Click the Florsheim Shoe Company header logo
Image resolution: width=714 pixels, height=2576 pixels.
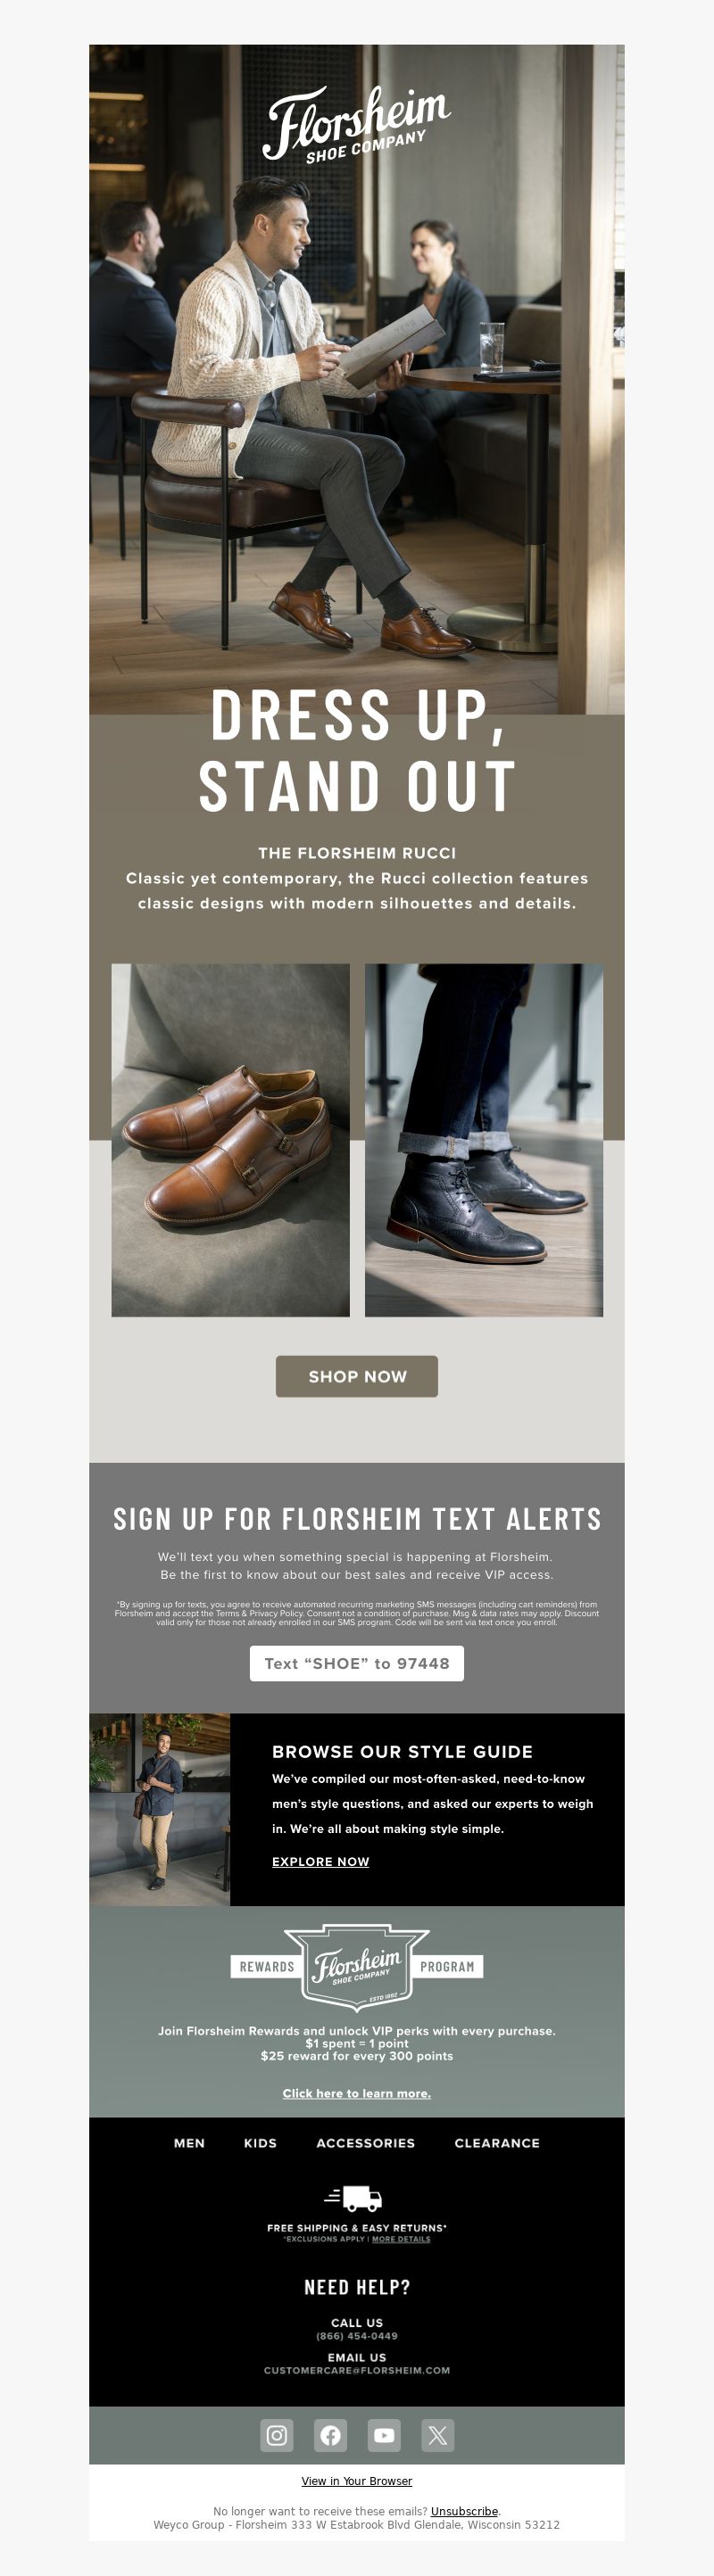point(357,124)
